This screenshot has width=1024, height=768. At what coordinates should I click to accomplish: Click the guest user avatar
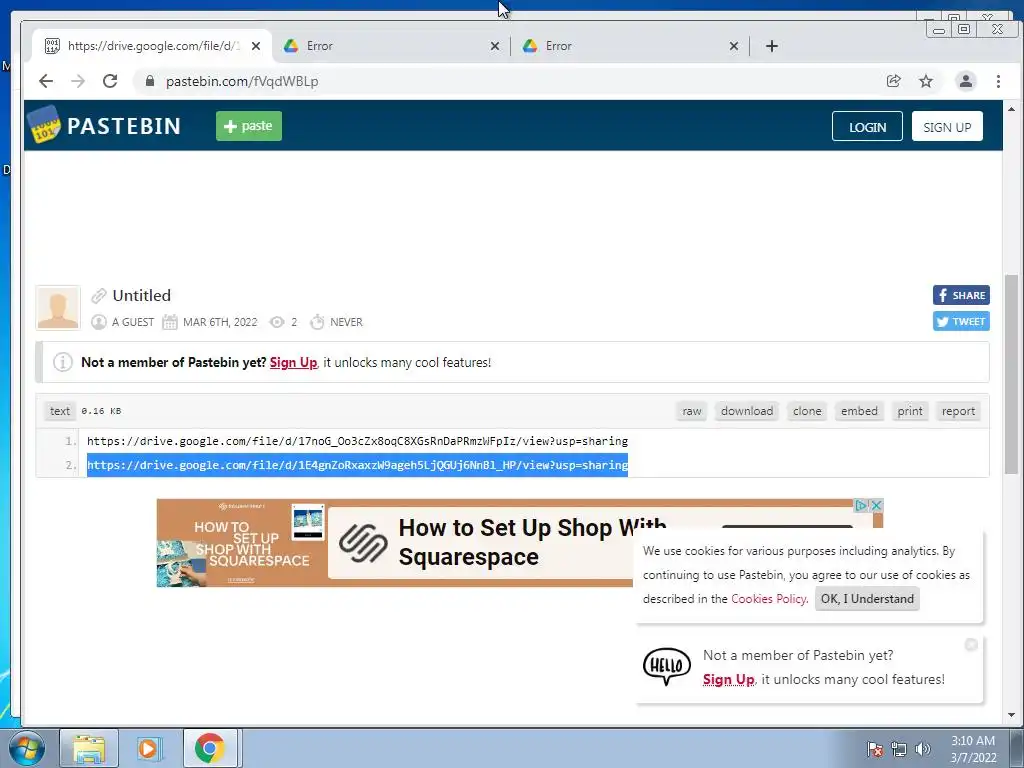[58, 308]
